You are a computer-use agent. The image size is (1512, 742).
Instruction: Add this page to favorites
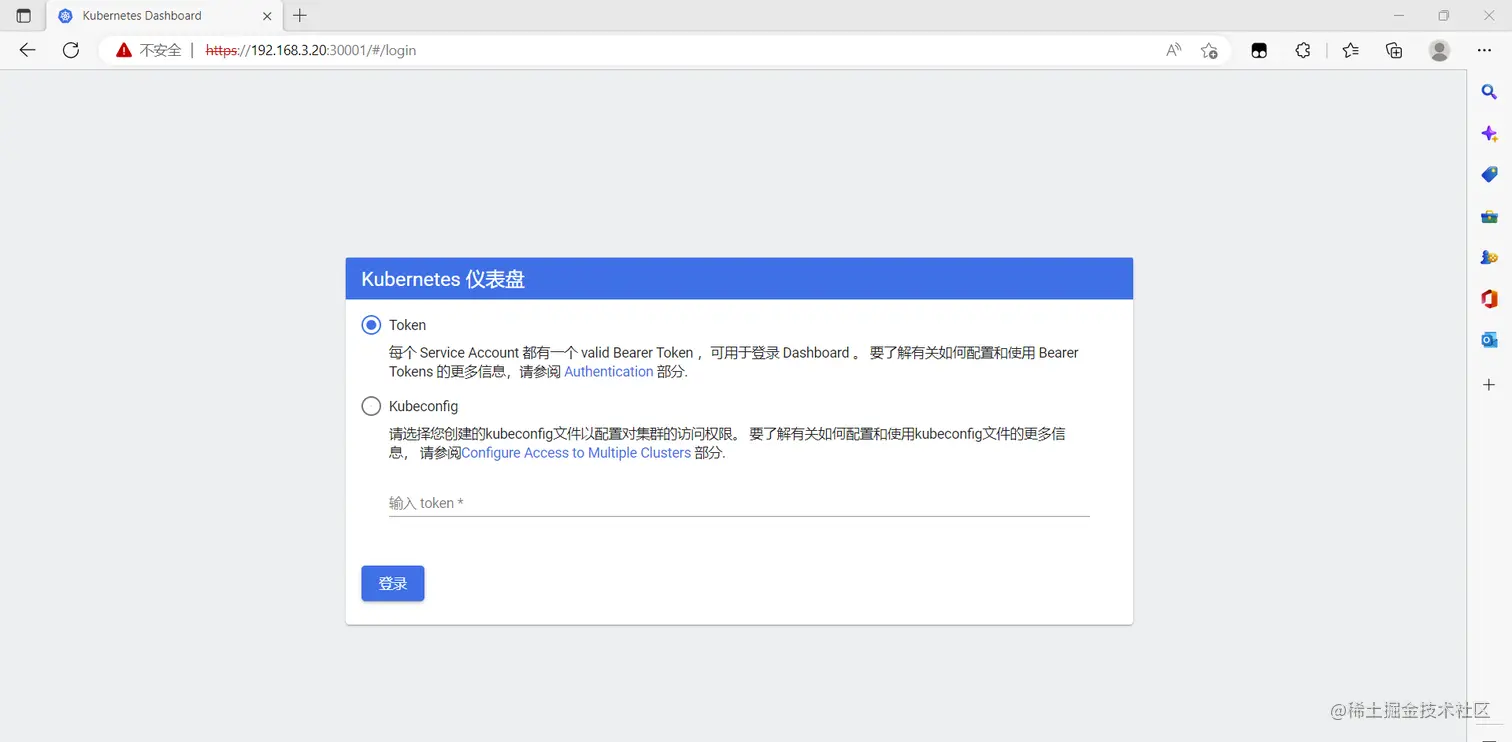point(1209,50)
